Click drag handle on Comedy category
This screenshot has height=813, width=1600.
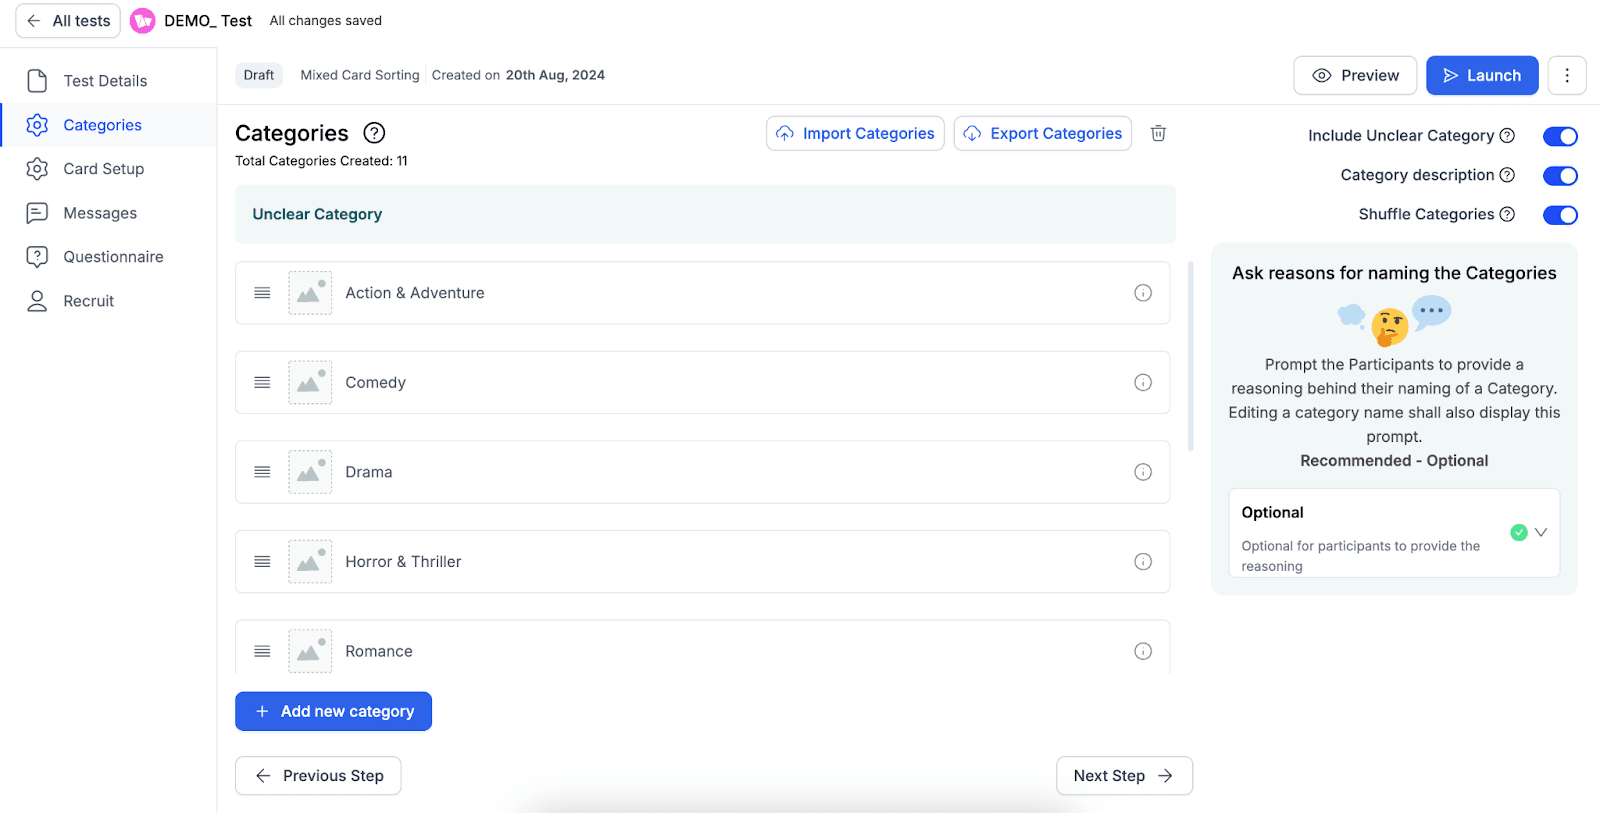262,382
